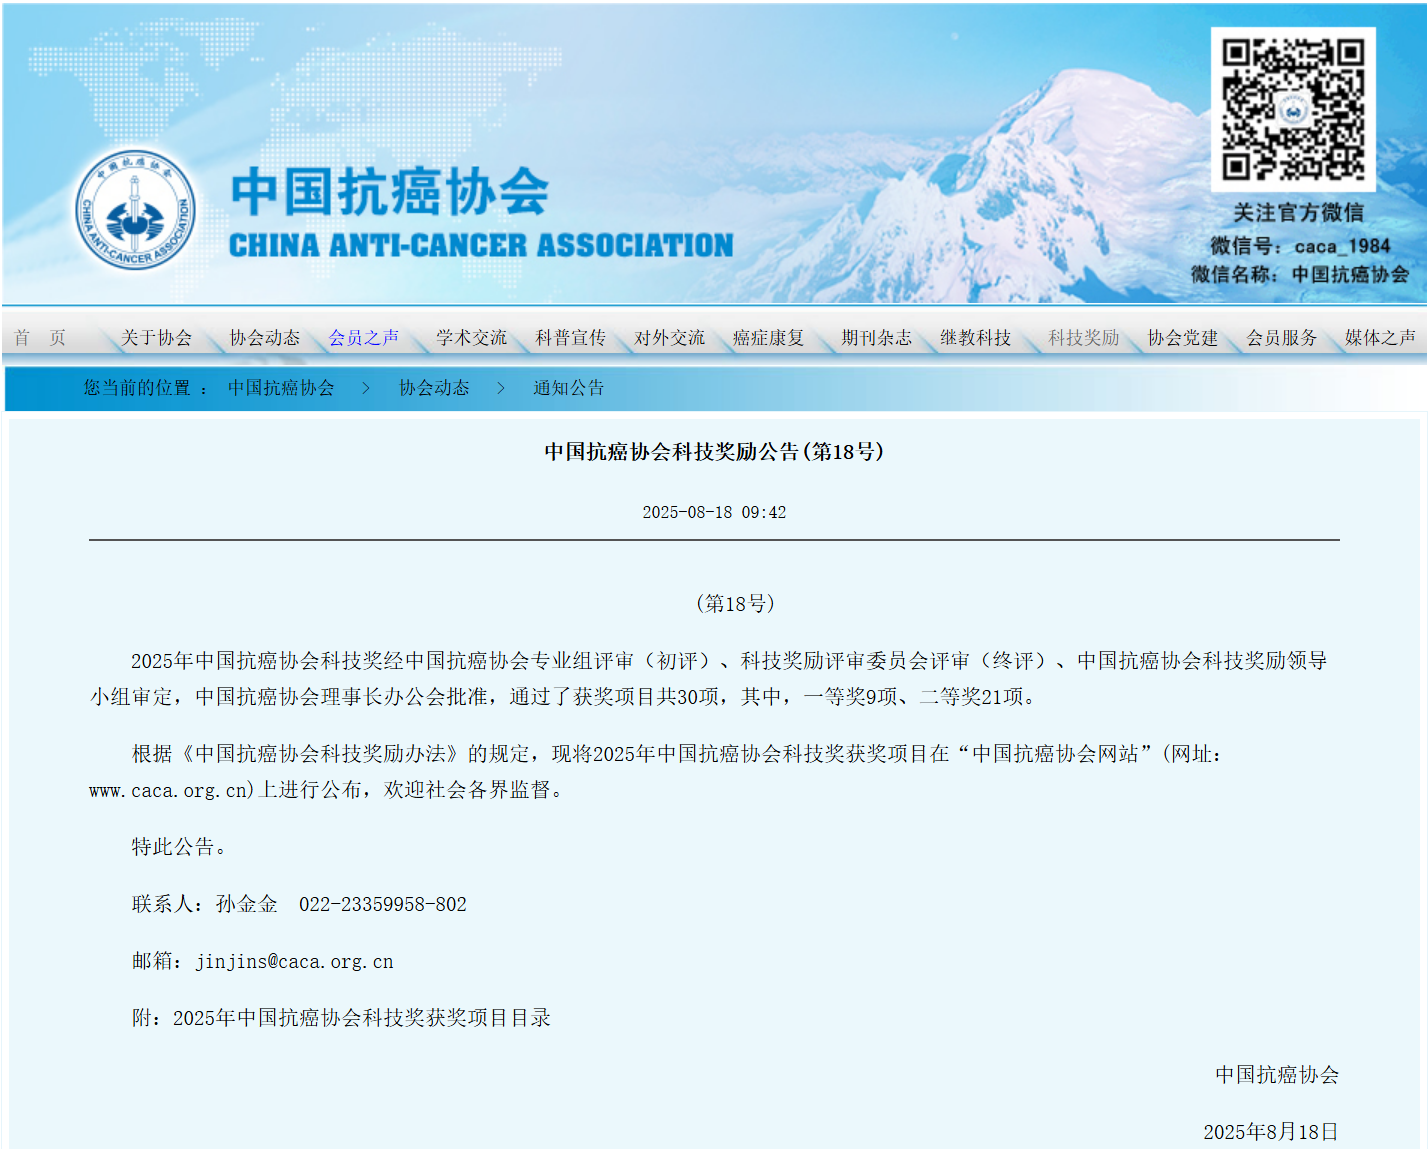Click the 通知公告 breadcrumb link
The width and height of the screenshot is (1428, 1149).
(x=568, y=388)
